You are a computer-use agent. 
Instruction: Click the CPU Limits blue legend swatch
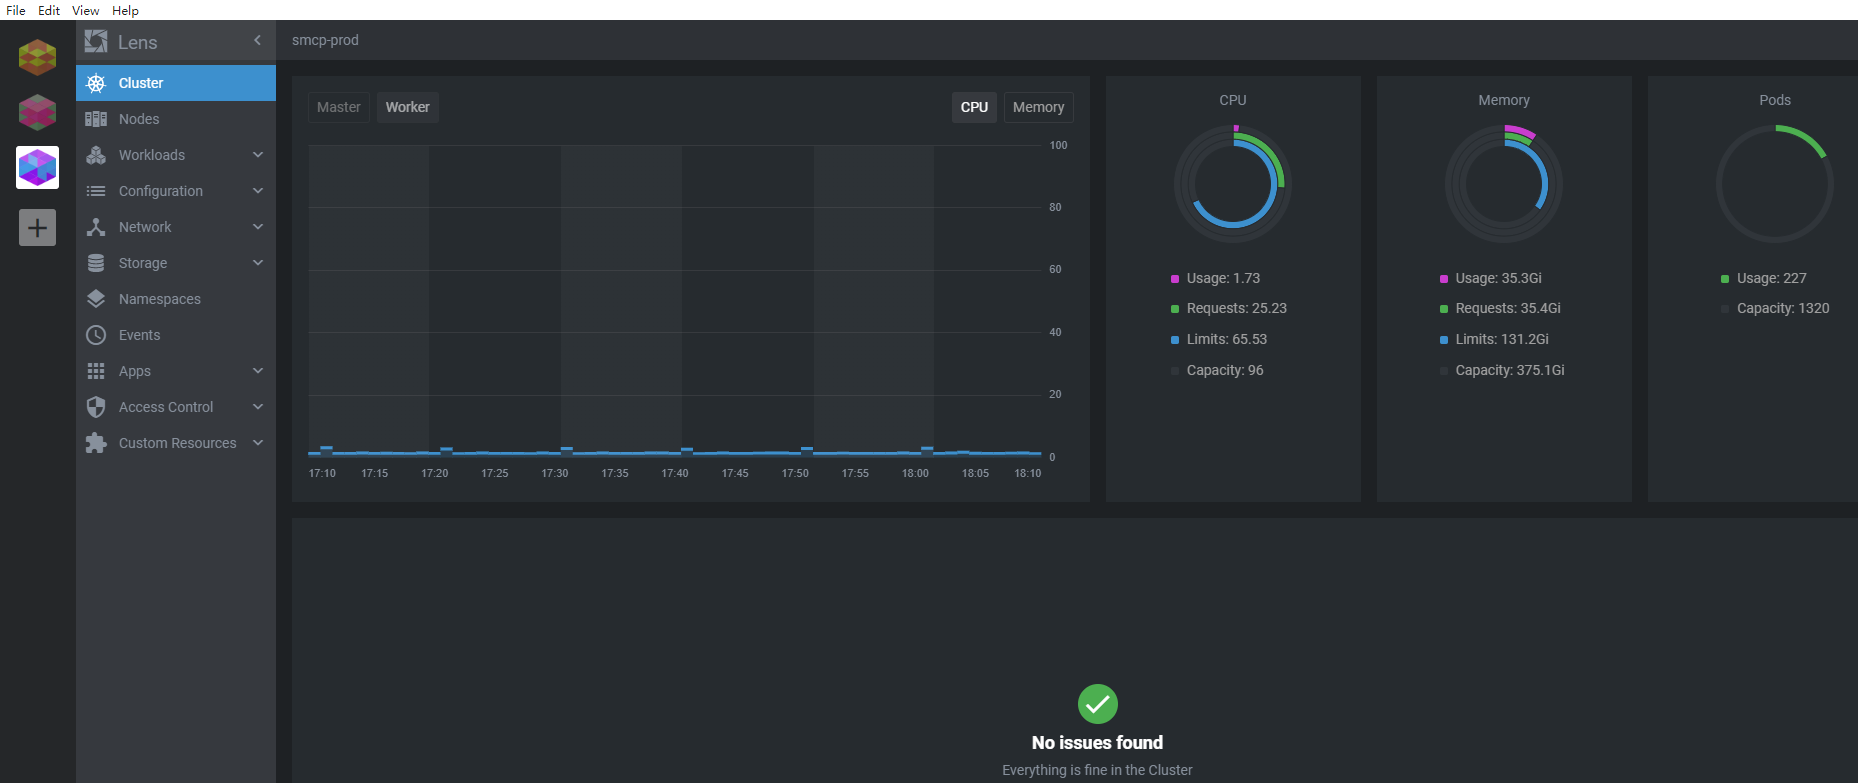[x=1175, y=340]
